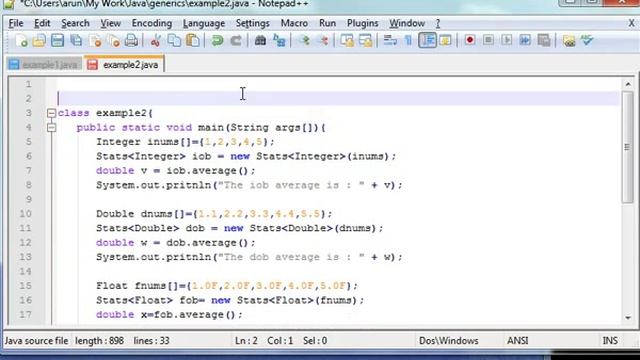Click the spell check ABC icon
This screenshot has height=360, width=640.
pos(587,40)
